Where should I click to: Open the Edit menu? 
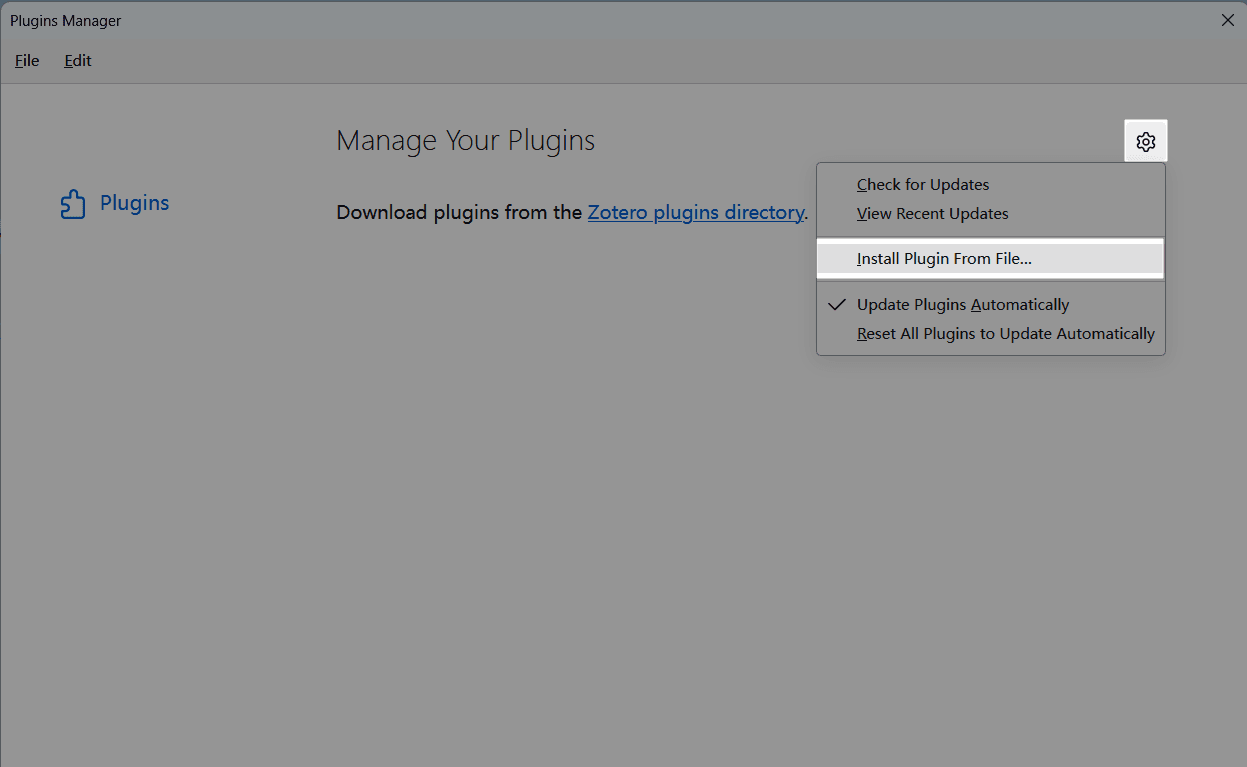[x=77, y=61]
